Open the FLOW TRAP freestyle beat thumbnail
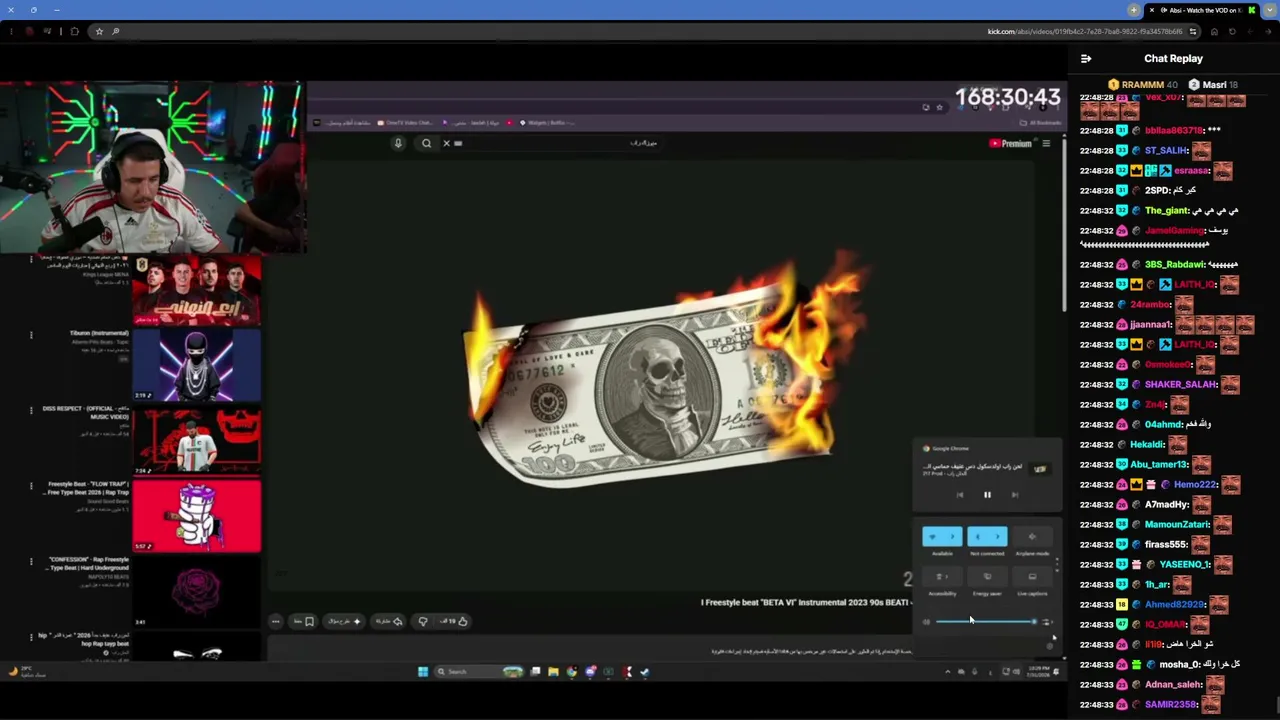Viewport: 1280px width, 720px height. (x=197, y=516)
